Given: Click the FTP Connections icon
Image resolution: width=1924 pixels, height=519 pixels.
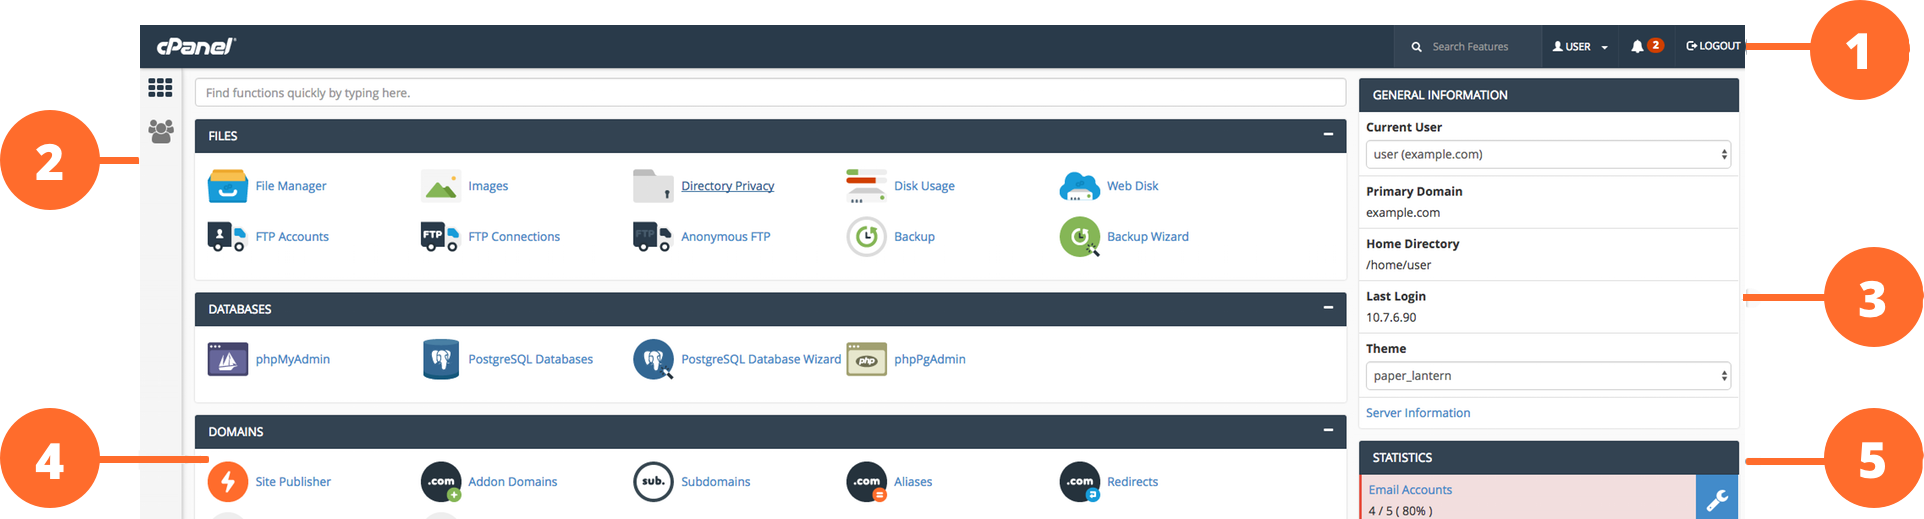Looking at the screenshot, I should pyautogui.click(x=440, y=237).
